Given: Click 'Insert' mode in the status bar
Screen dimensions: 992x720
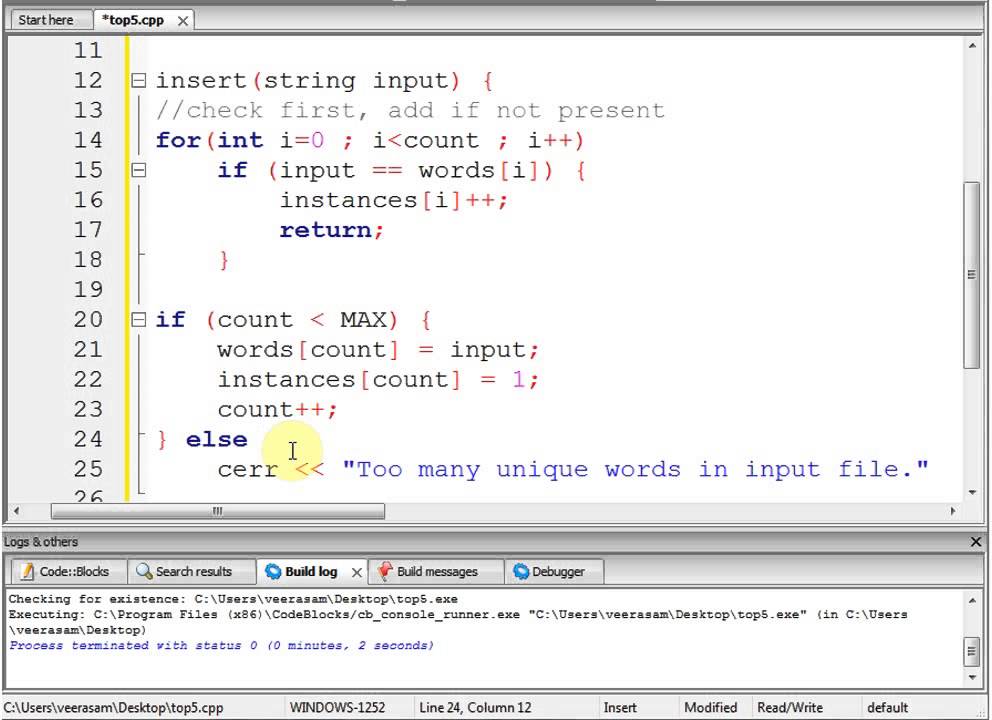Looking at the screenshot, I should coord(620,707).
